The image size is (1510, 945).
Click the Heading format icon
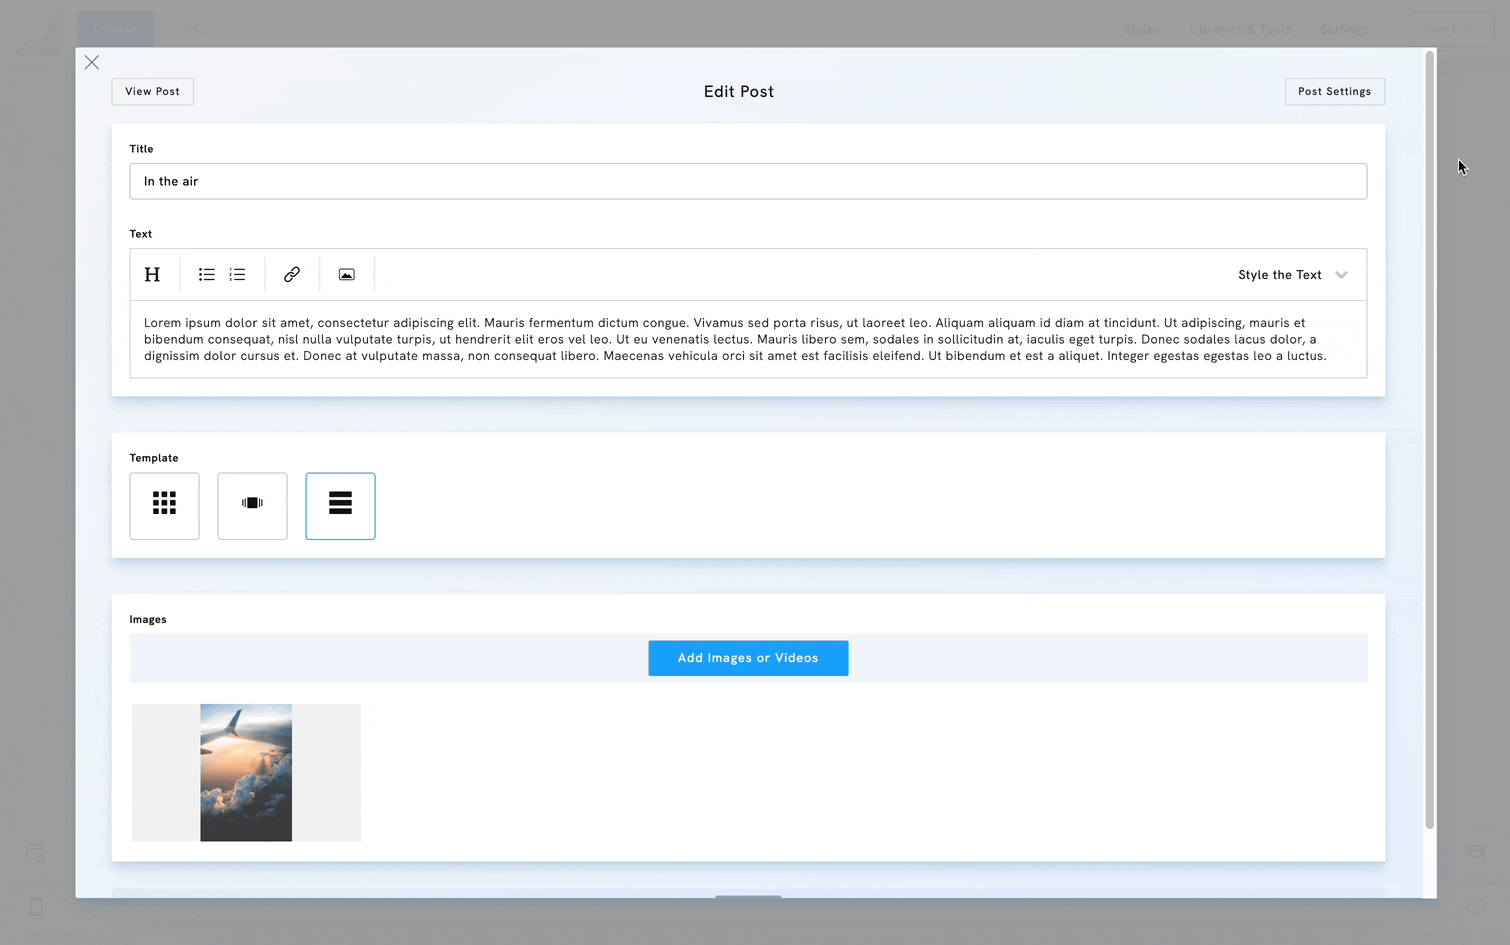pos(152,275)
